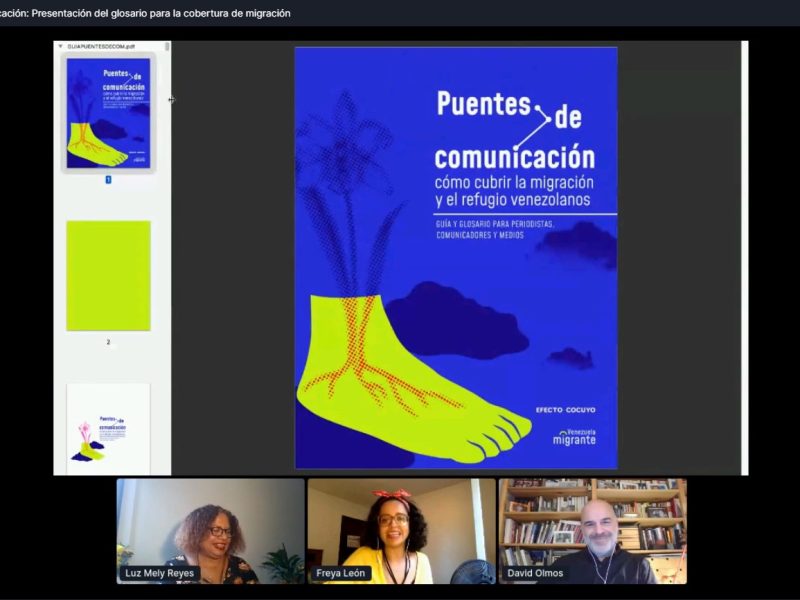Select Freya León video tile
Viewport: 800px width, 600px height.
tap(401, 531)
